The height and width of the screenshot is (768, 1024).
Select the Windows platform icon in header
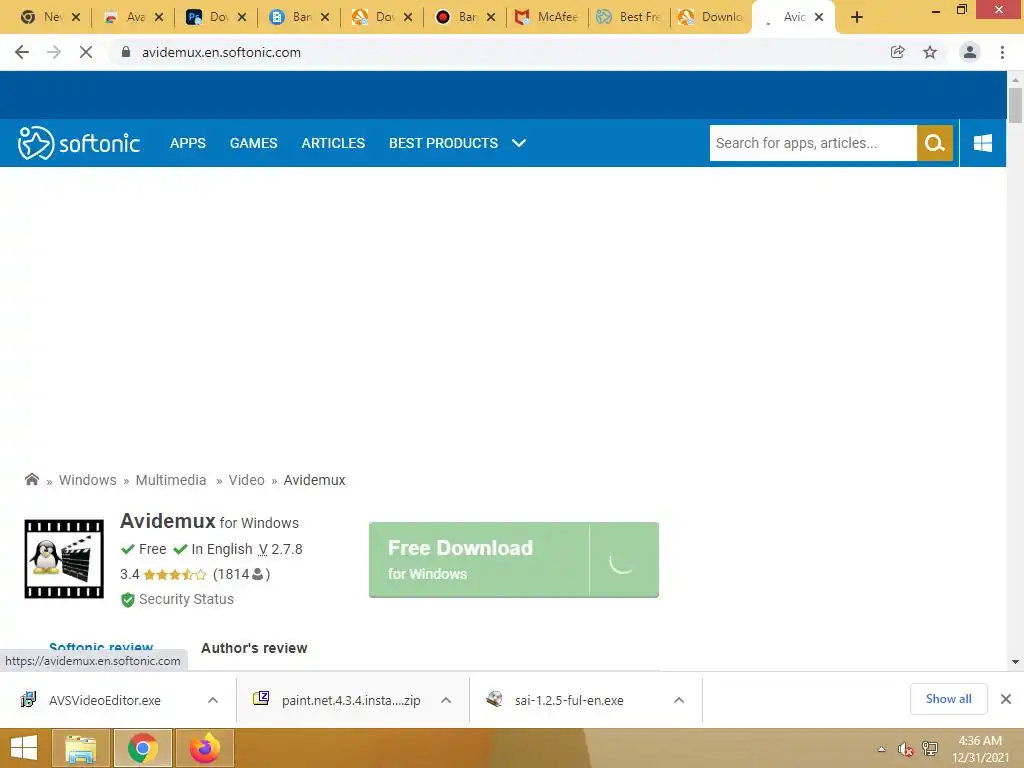click(983, 143)
